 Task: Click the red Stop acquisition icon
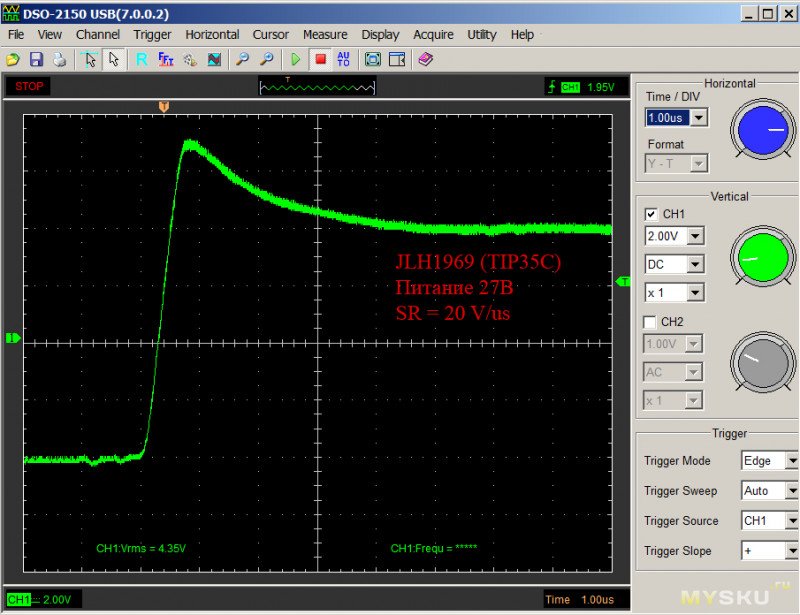[321, 60]
